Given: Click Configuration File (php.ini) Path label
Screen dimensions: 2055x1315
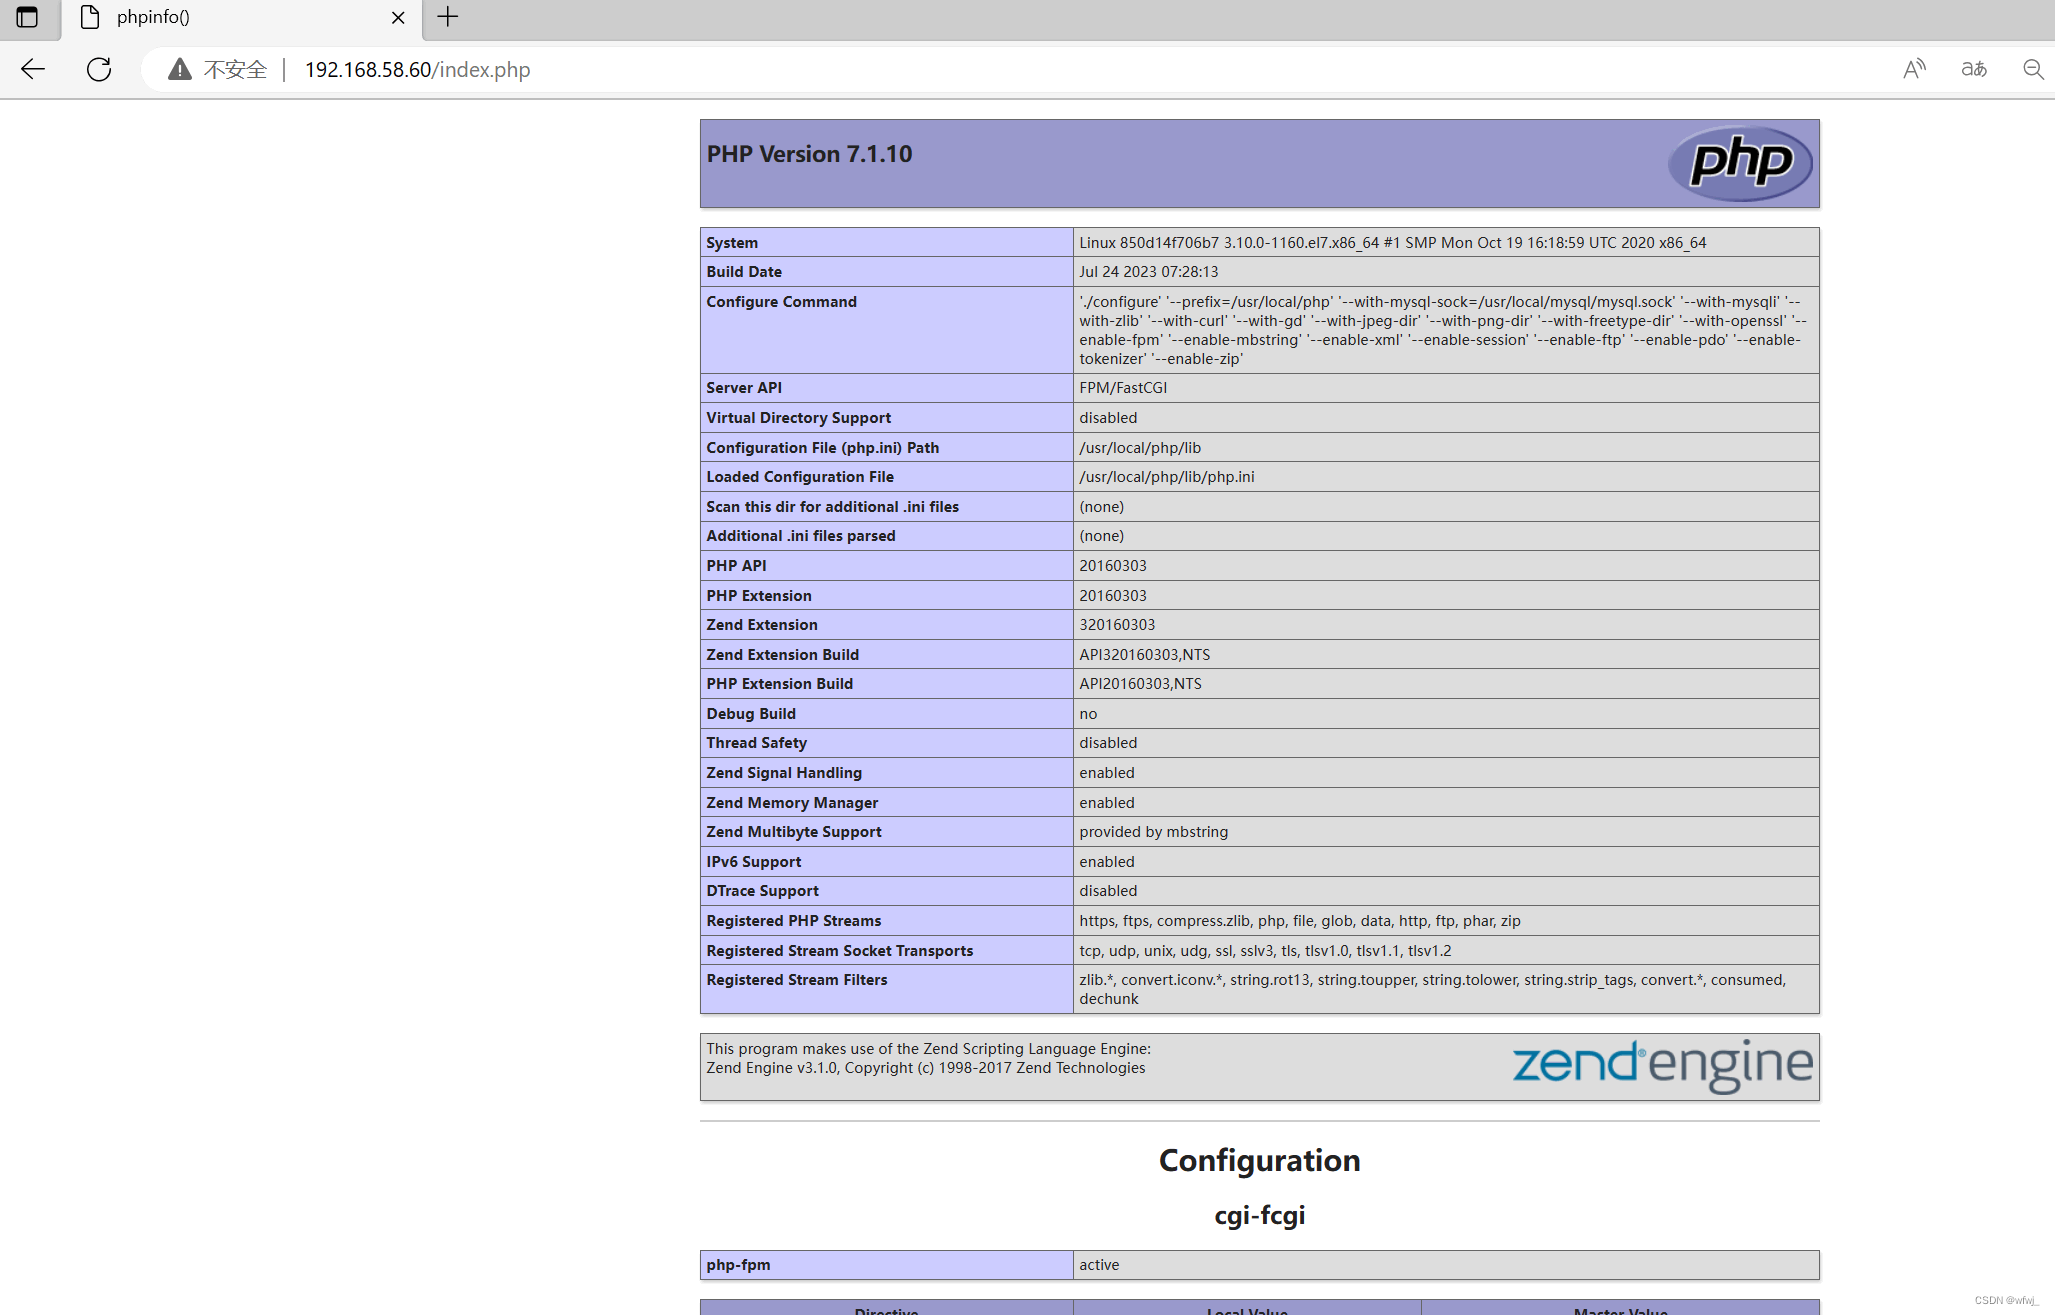Looking at the screenshot, I should 822,448.
